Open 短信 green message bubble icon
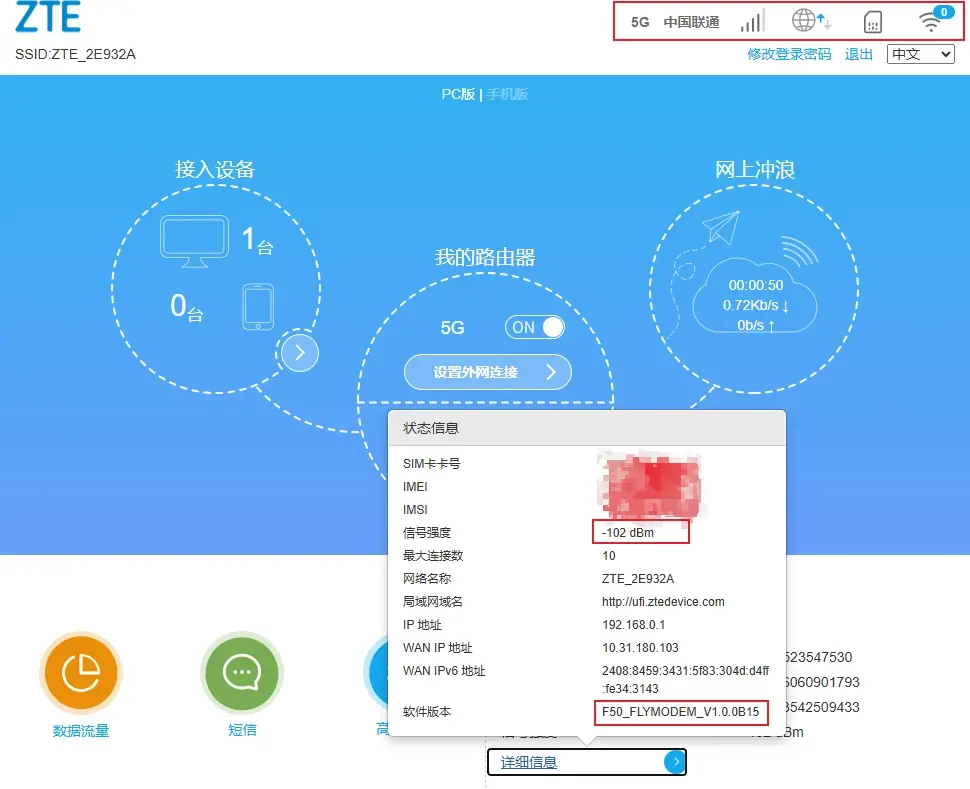The width and height of the screenshot is (970, 789). [242, 674]
